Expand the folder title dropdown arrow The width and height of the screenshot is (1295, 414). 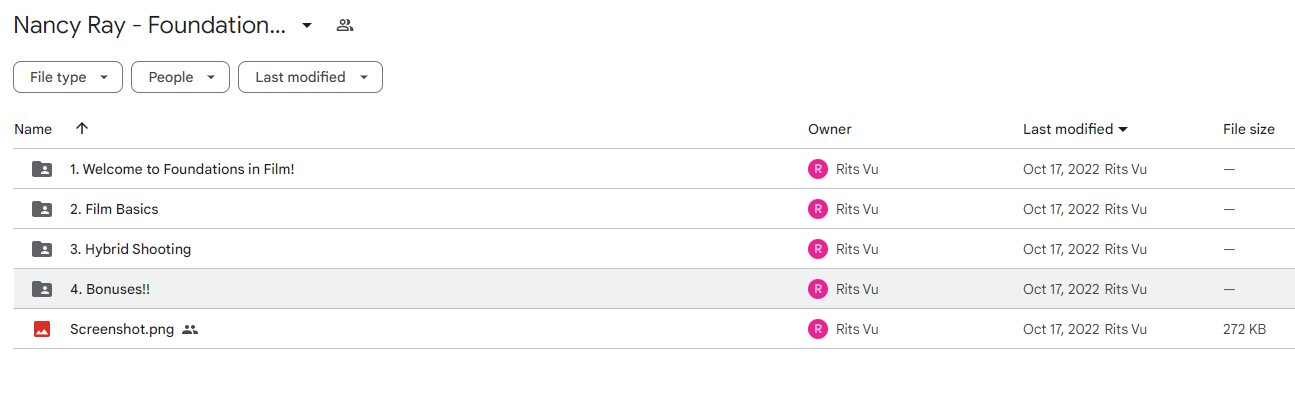point(307,25)
